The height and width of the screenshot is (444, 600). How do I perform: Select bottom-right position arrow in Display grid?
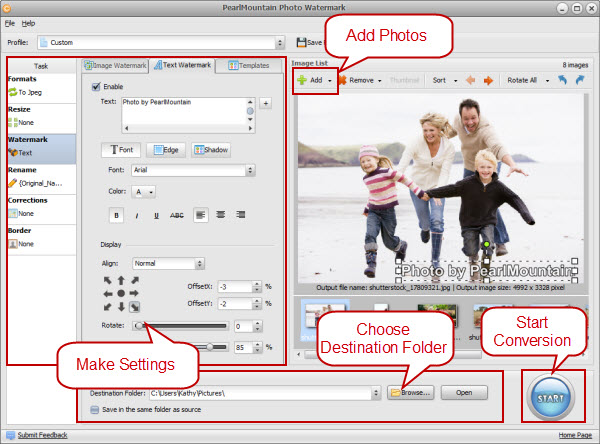135,306
